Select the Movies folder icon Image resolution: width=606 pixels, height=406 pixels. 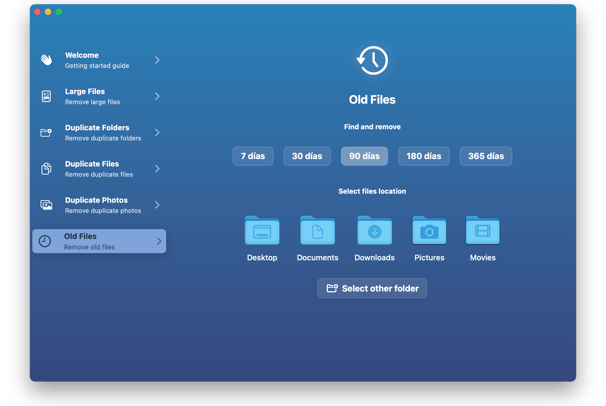483,230
